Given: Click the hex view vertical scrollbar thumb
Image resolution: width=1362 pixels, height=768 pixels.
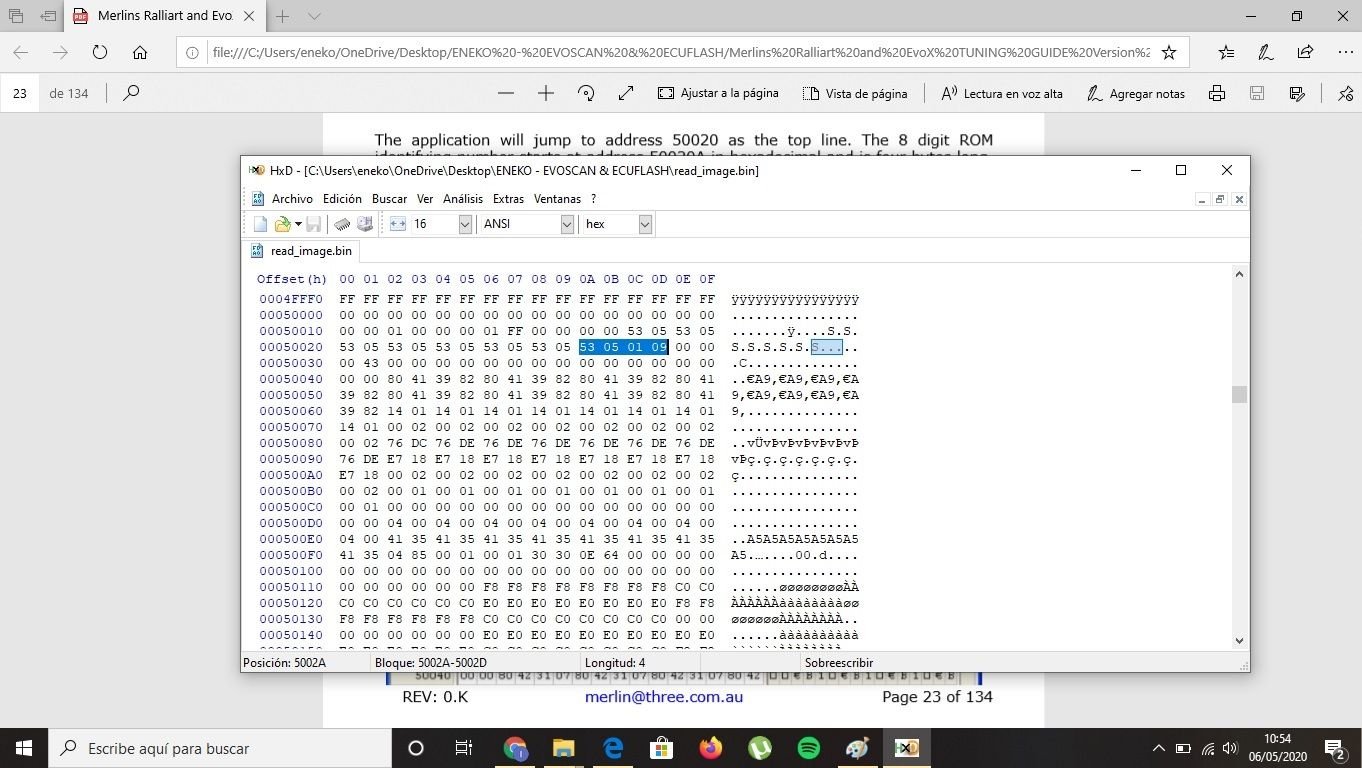Looking at the screenshot, I should (1239, 394).
